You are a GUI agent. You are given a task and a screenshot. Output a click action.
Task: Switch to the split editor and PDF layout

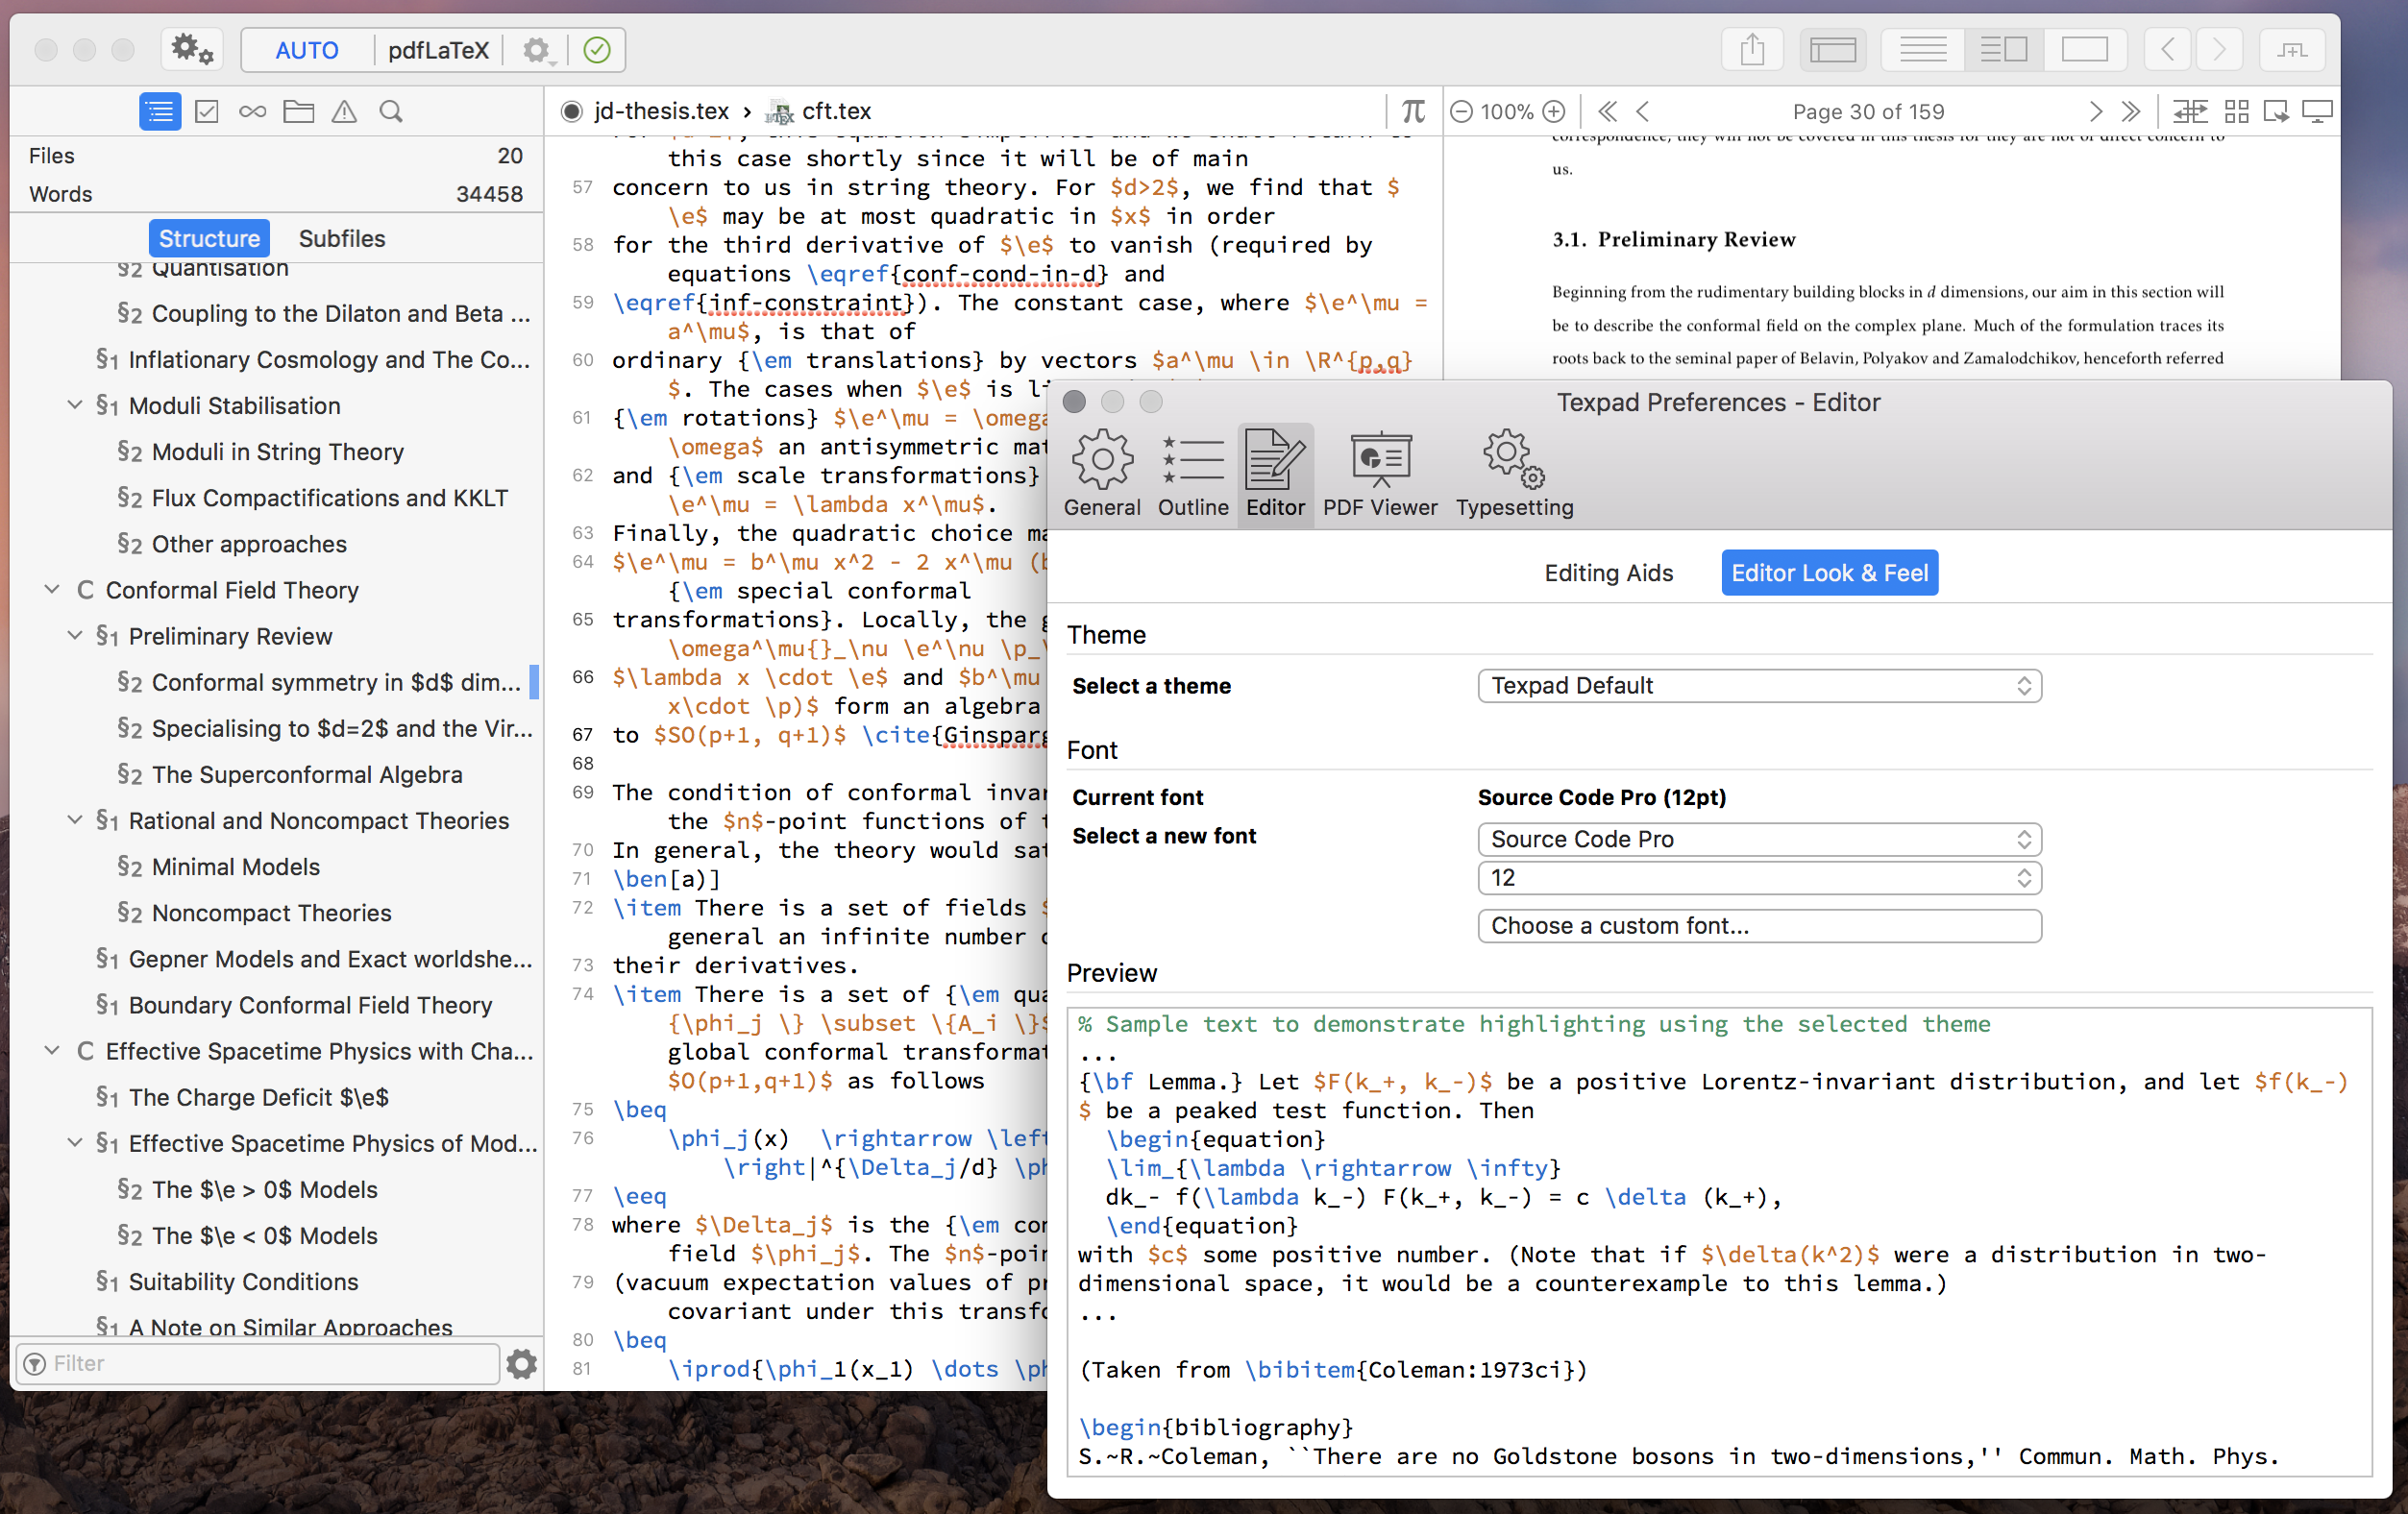(x=2003, y=49)
